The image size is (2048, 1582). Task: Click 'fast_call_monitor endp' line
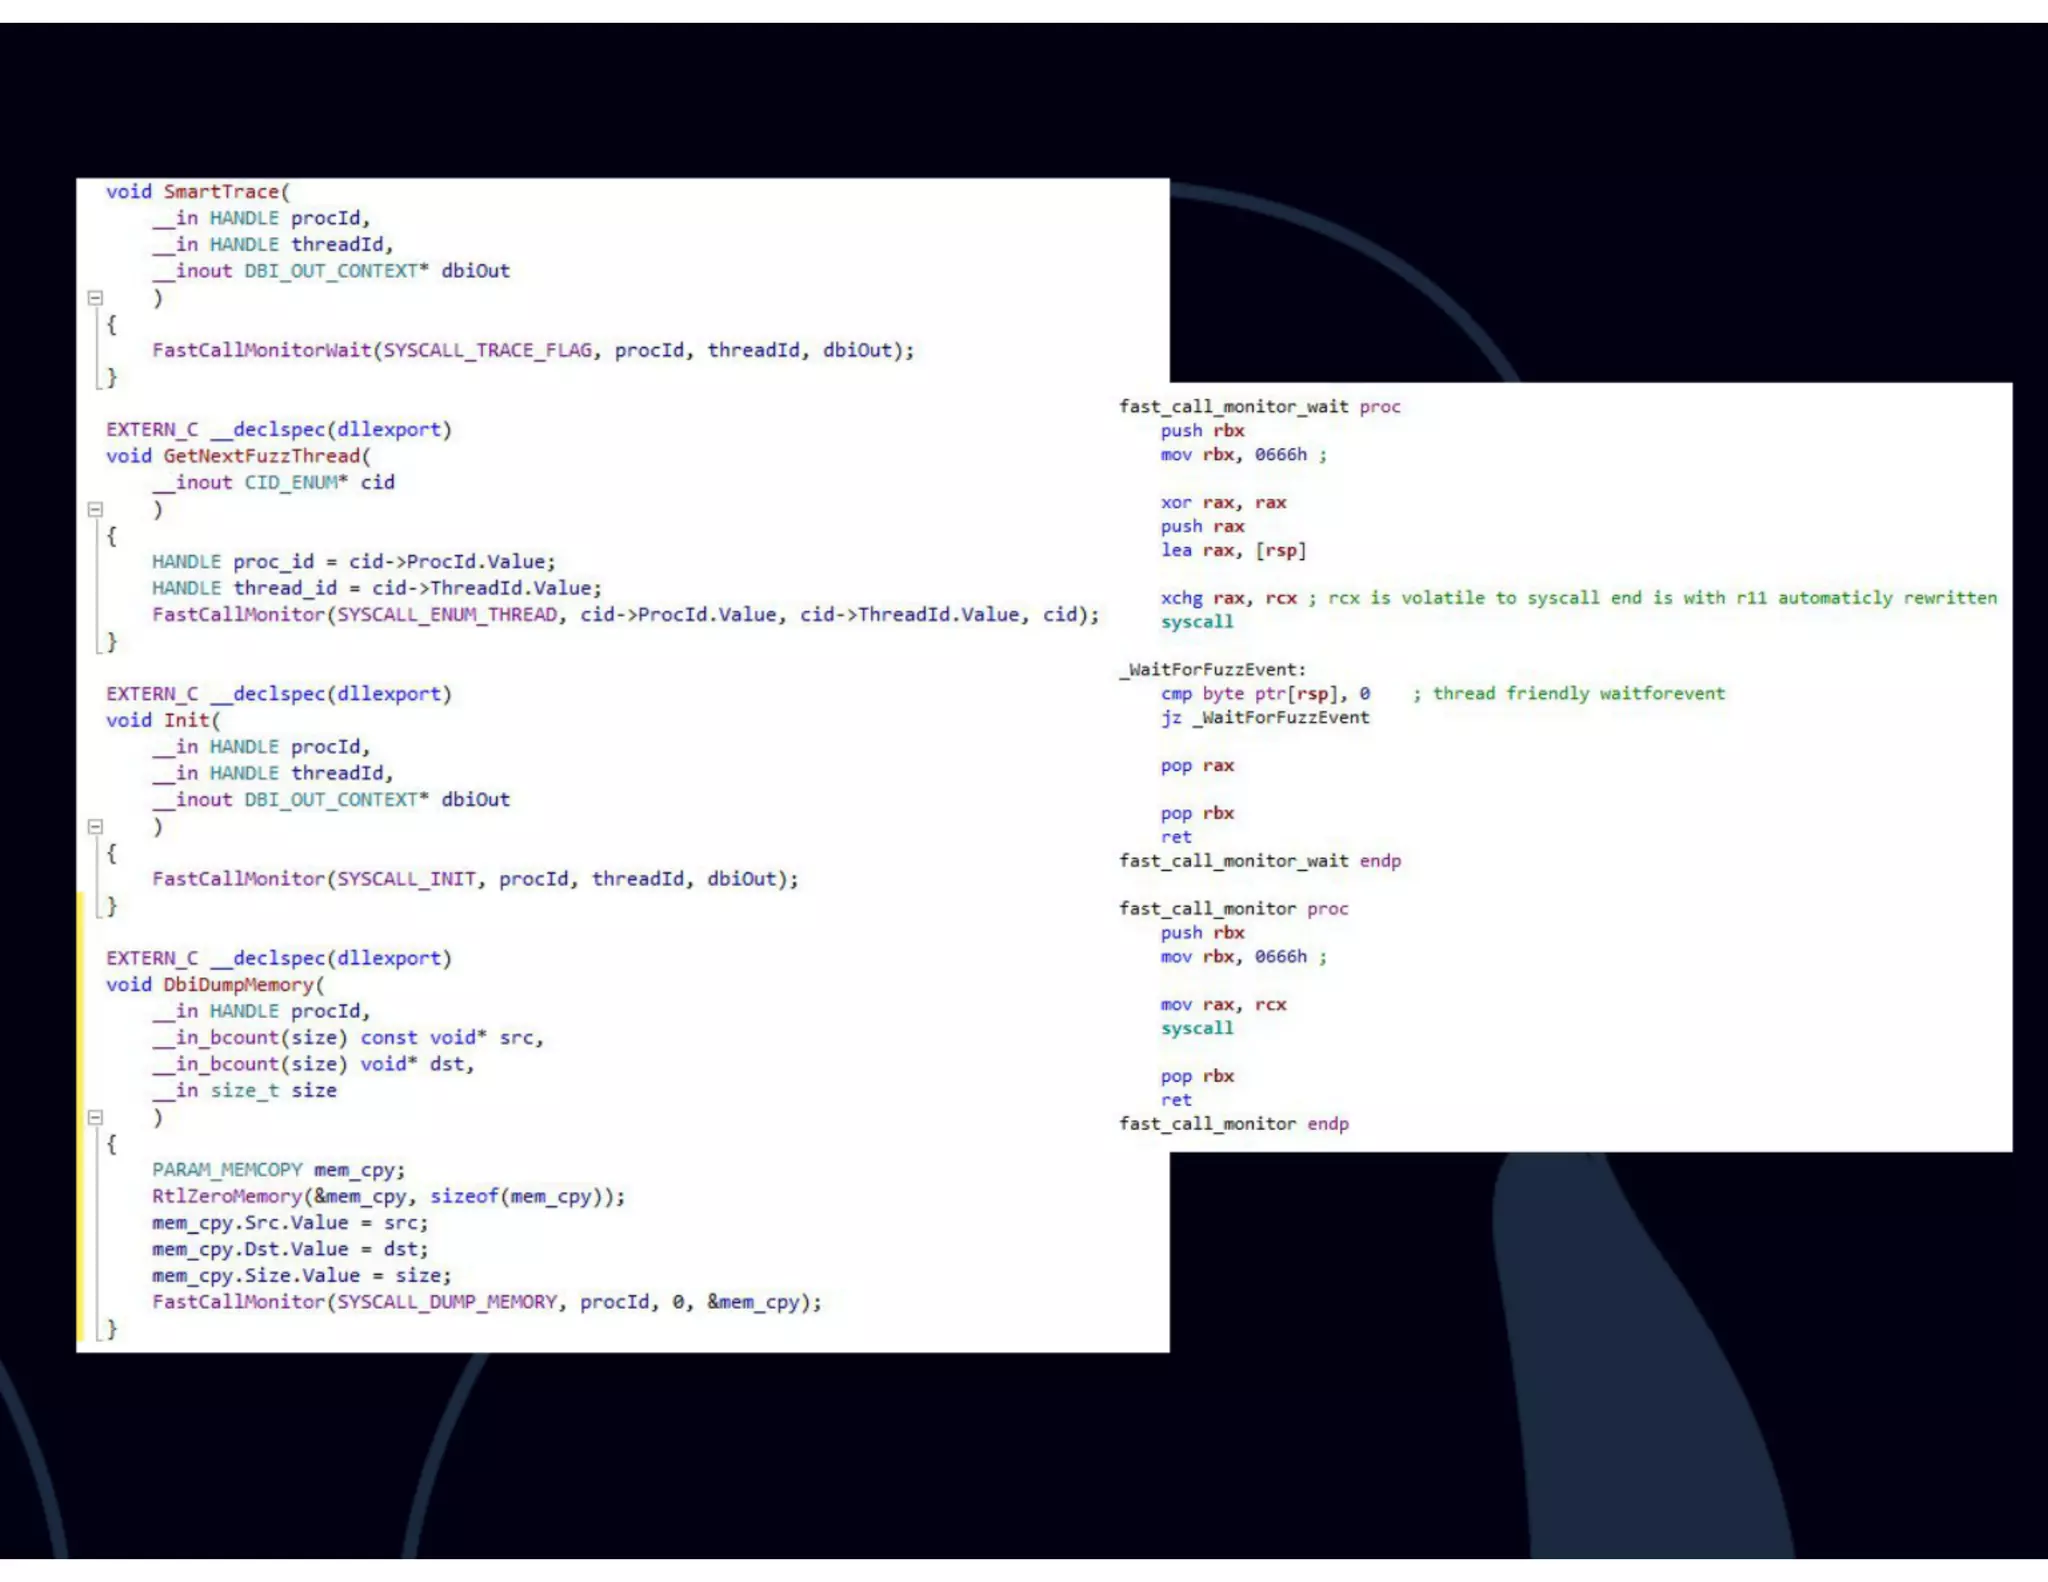(1233, 1123)
